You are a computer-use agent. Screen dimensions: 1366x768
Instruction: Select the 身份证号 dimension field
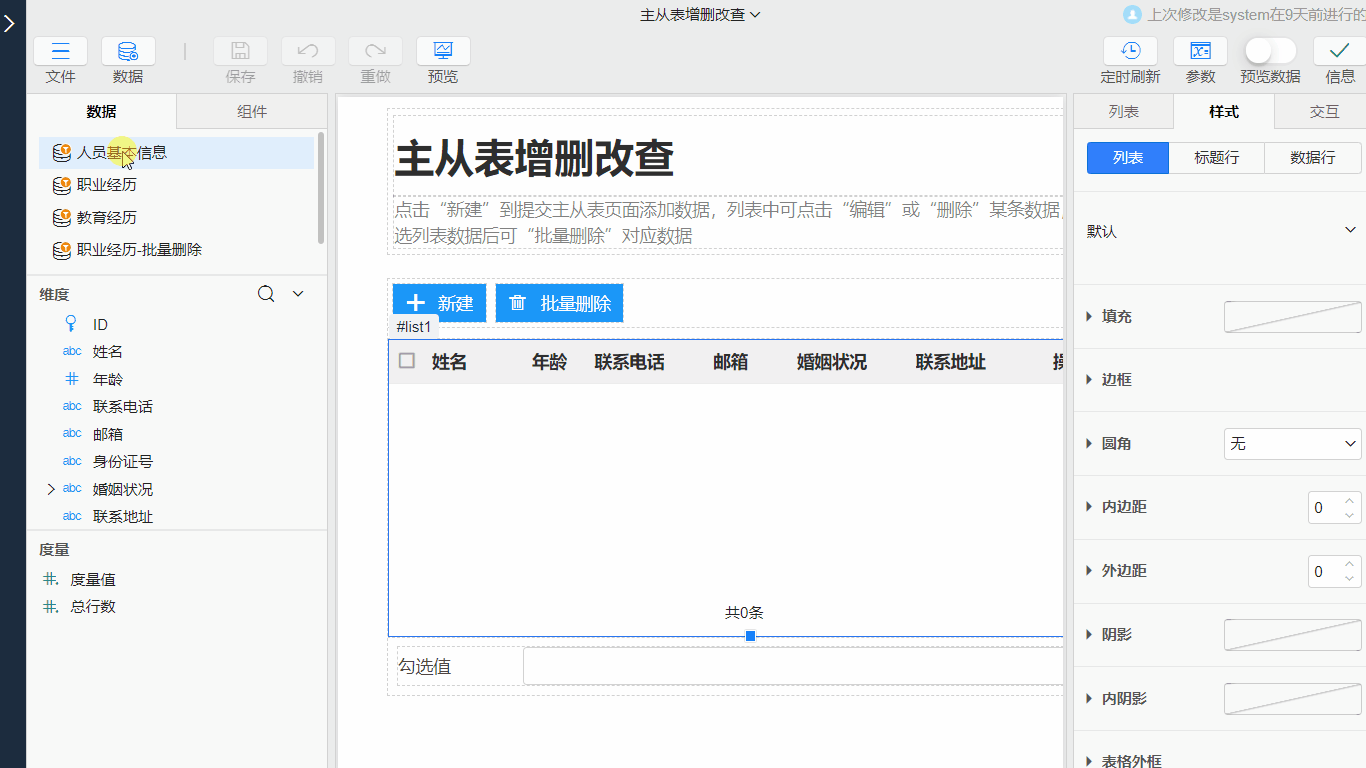[x=123, y=462]
